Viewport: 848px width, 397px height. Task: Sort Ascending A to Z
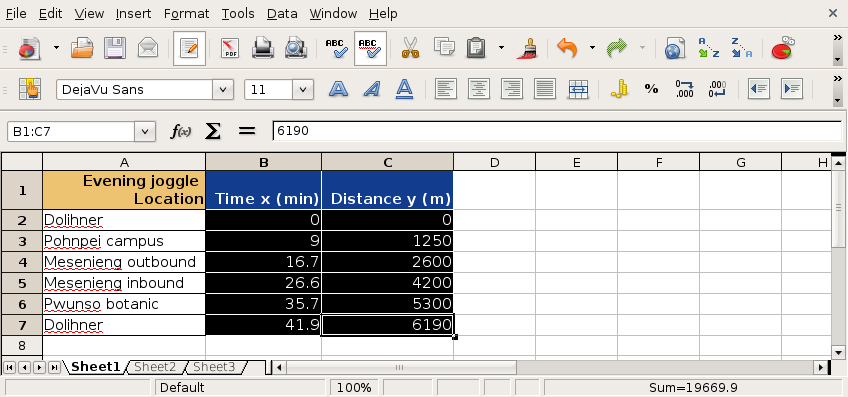(708, 49)
